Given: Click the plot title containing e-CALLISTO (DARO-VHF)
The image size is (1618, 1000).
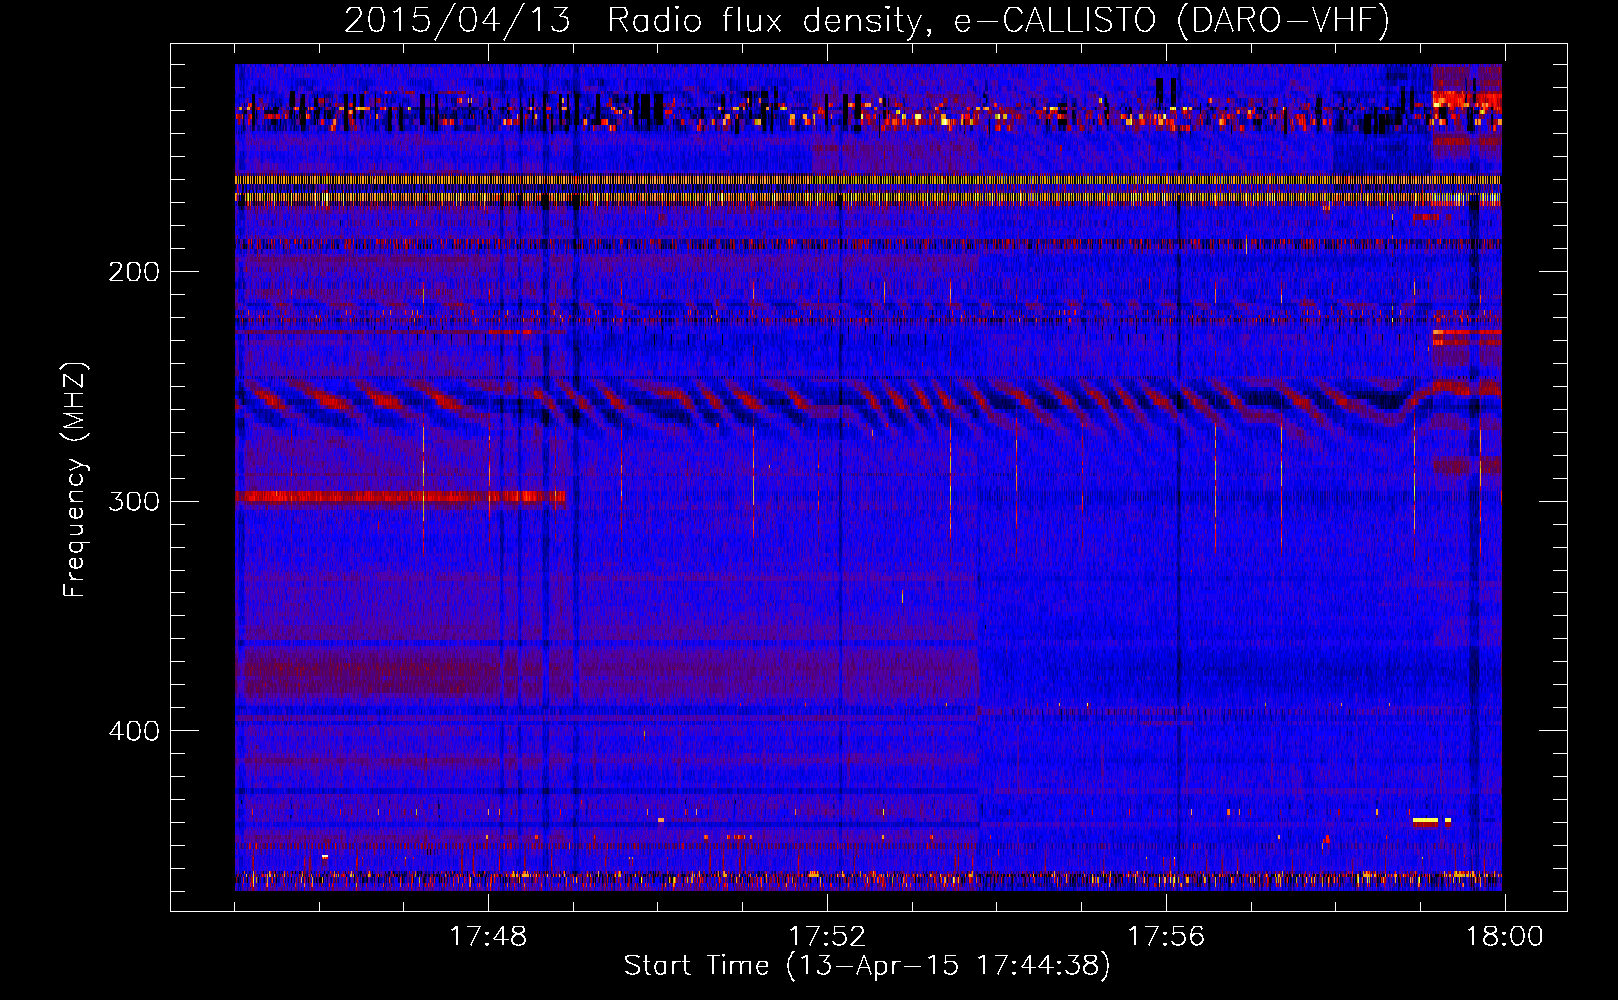Looking at the screenshot, I should click(866, 20).
